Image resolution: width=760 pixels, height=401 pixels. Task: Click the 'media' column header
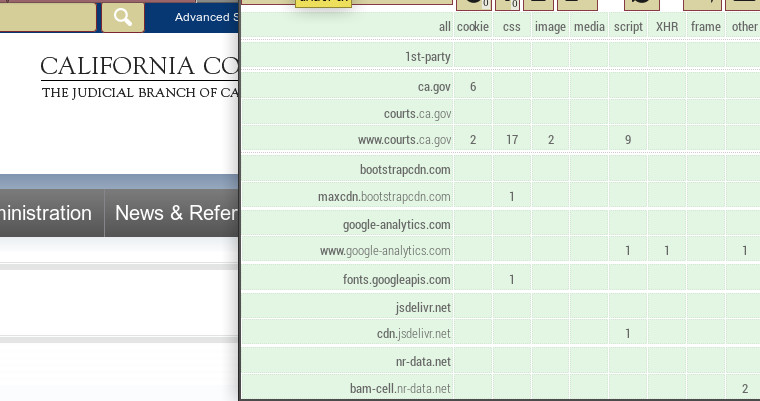pyautogui.click(x=589, y=26)
